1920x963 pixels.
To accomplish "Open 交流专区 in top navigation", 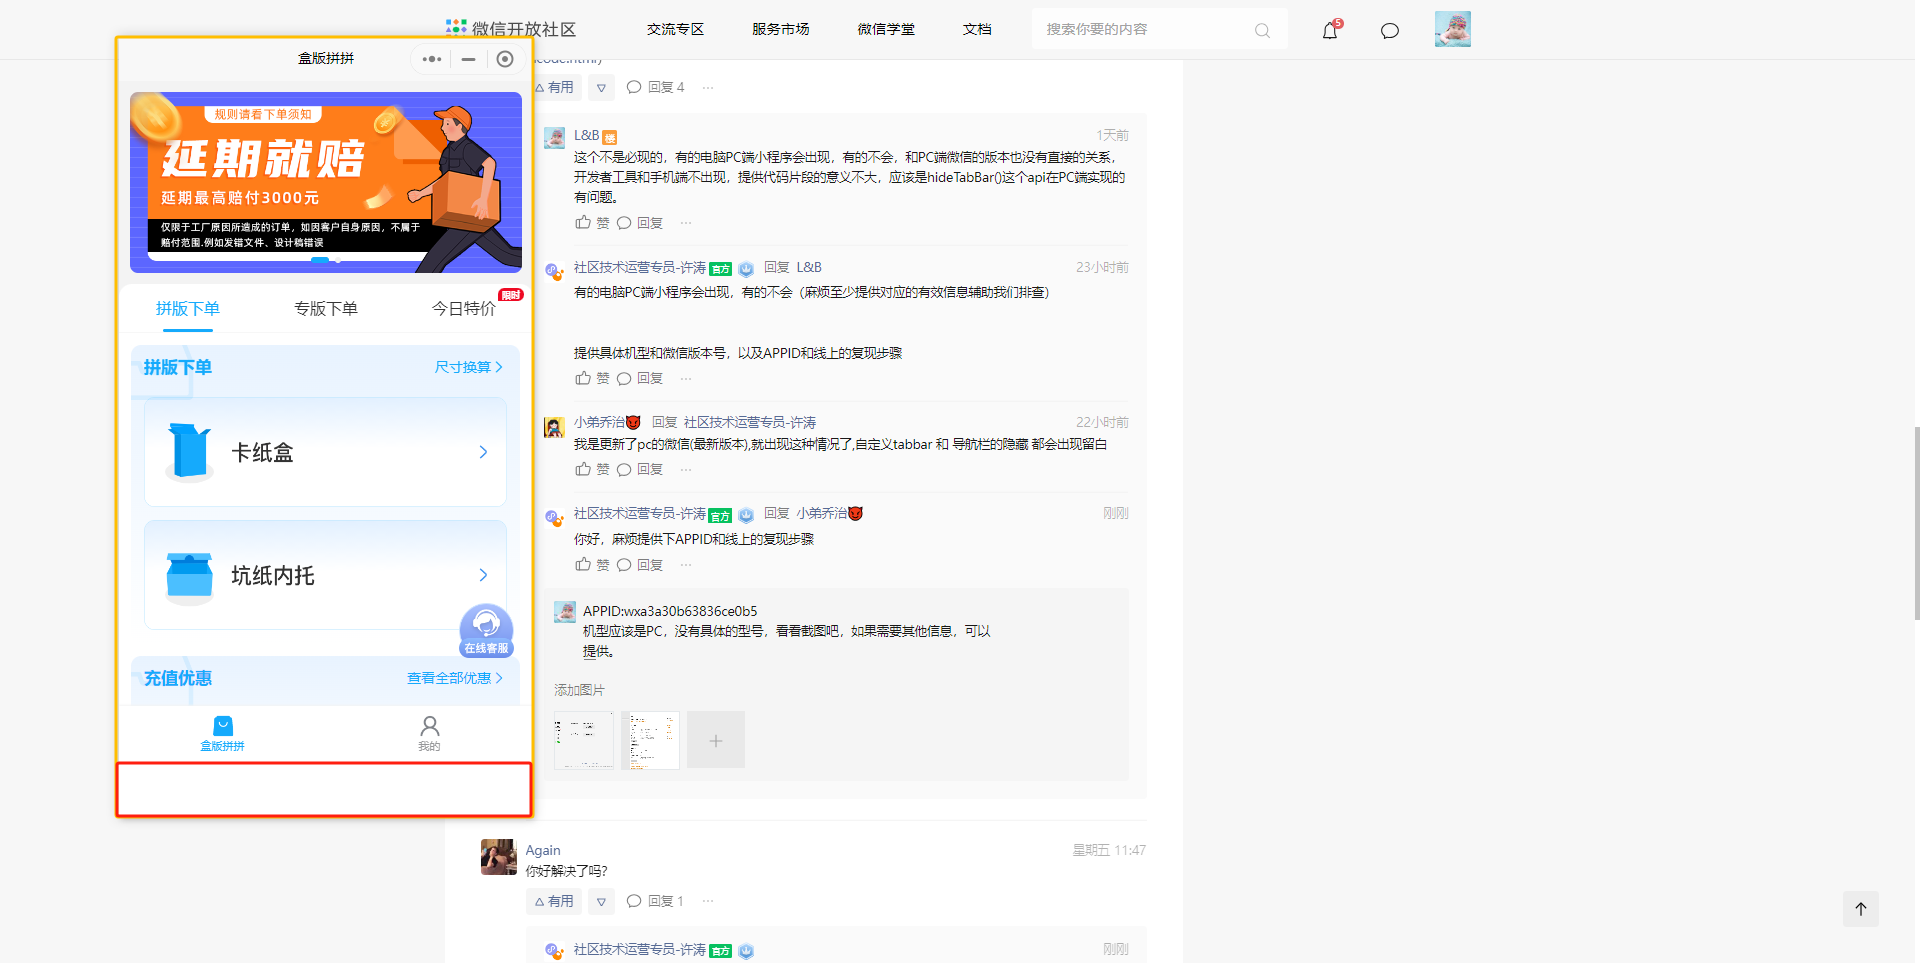I will 676,29.
